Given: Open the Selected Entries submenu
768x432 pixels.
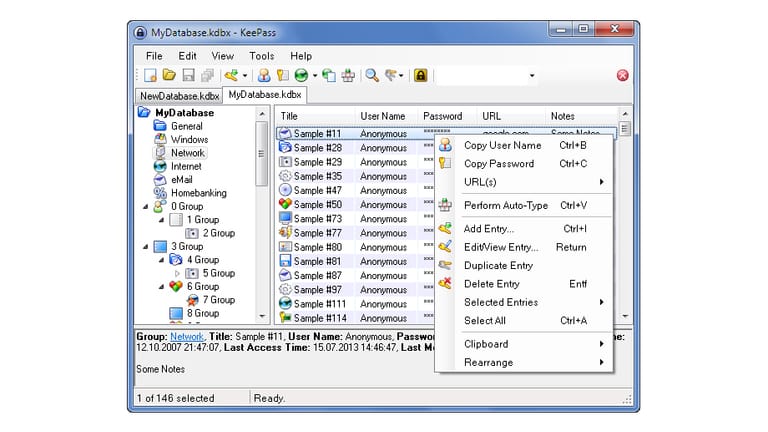Looking at the screenshot, I should tap(524, 302).
